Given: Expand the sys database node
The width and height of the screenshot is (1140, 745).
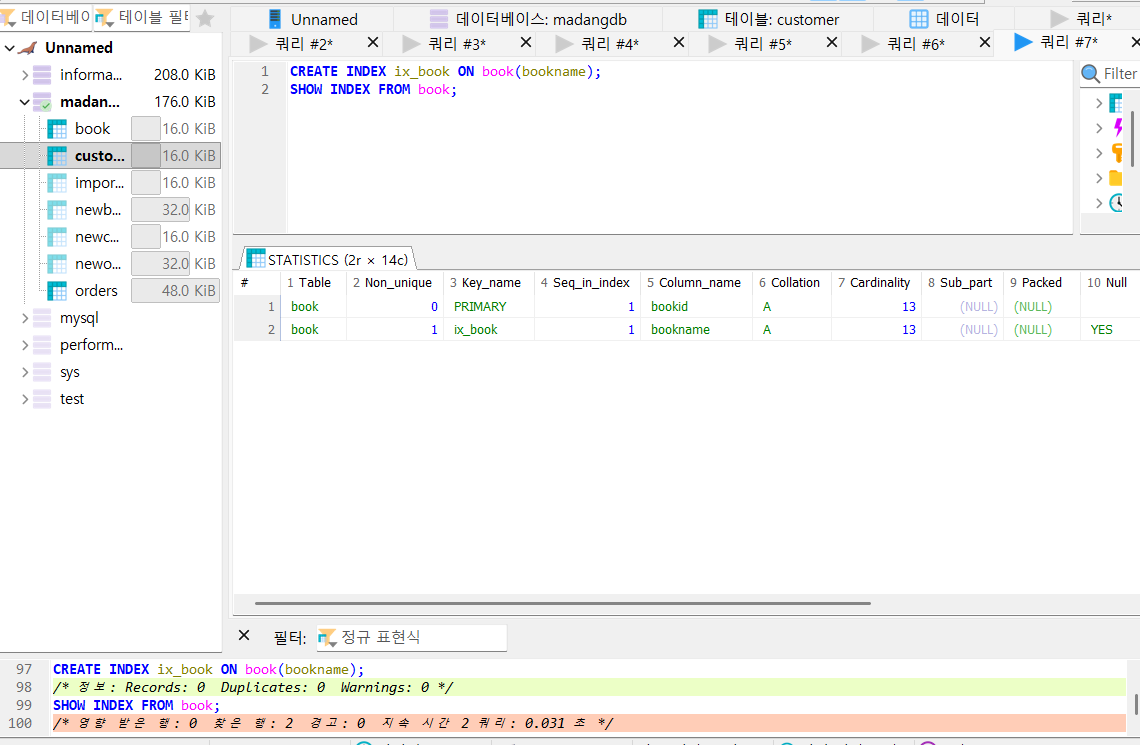Looking at the screenshot, I should [25, 372].
